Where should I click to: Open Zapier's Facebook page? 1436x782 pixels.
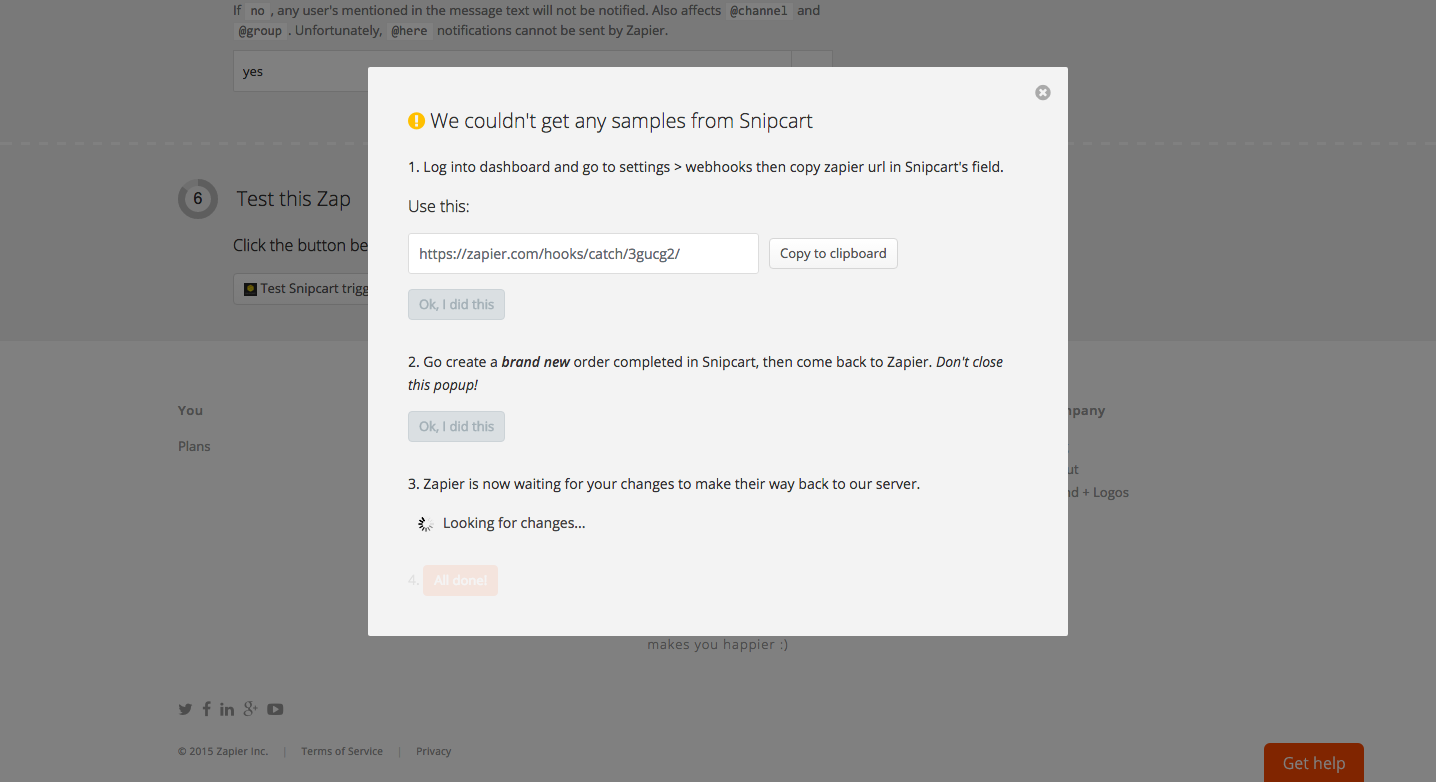pos(206,709)
